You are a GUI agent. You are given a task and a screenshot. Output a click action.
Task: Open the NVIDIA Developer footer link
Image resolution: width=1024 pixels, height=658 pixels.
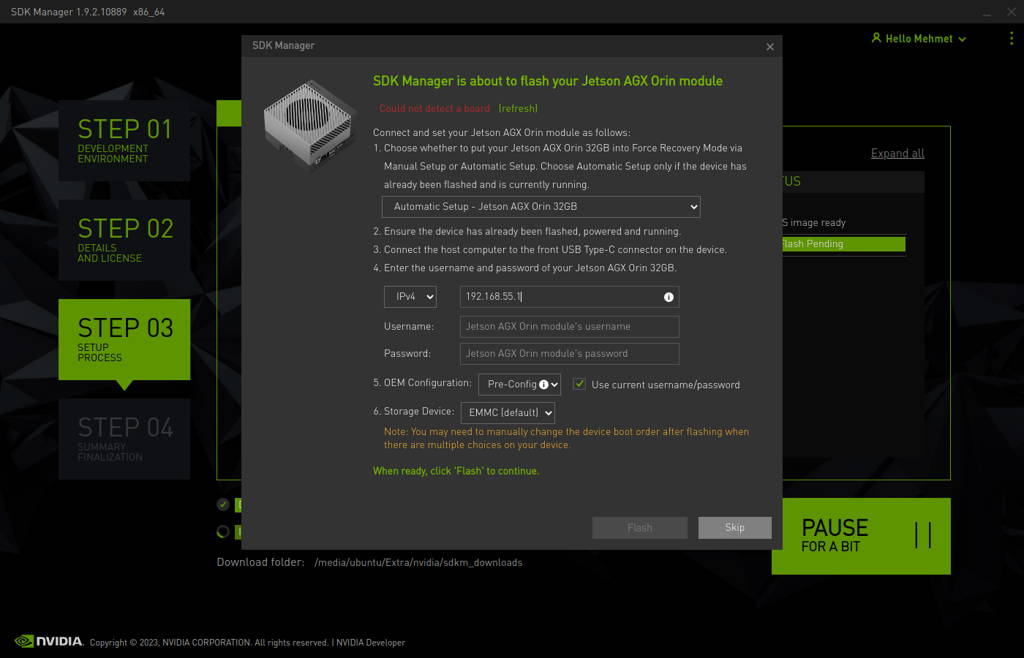click(370, 643)
